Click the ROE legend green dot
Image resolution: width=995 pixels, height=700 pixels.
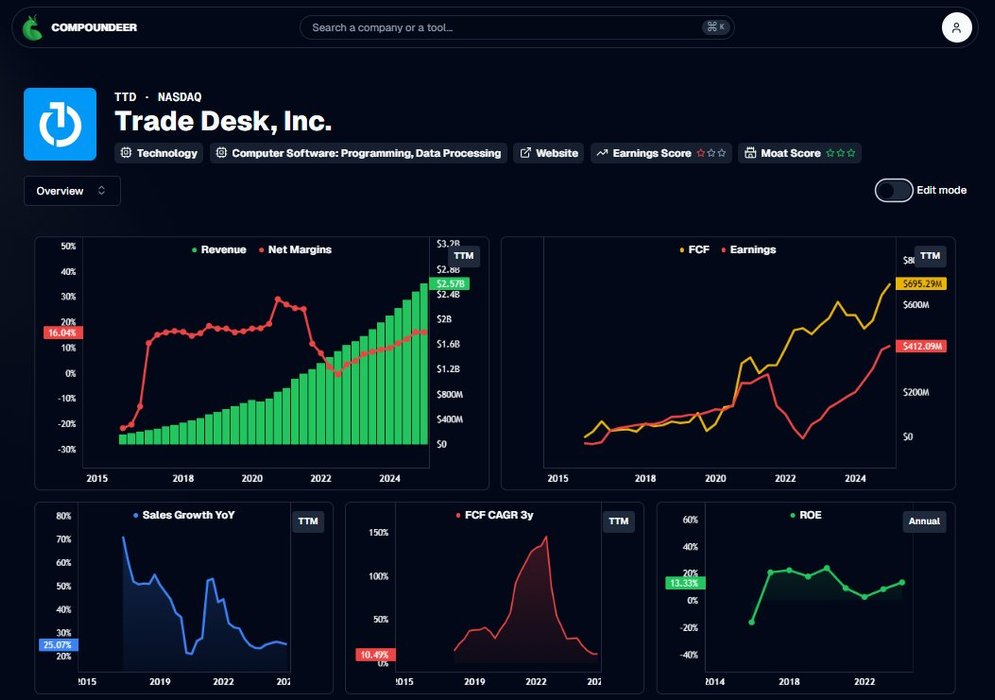[793, 515]
